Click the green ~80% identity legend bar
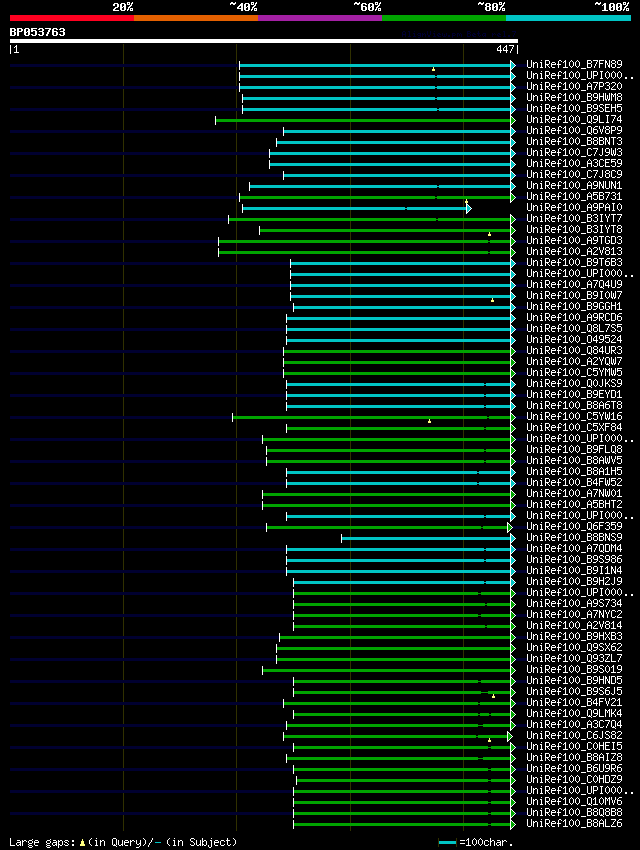 point(444,18)
